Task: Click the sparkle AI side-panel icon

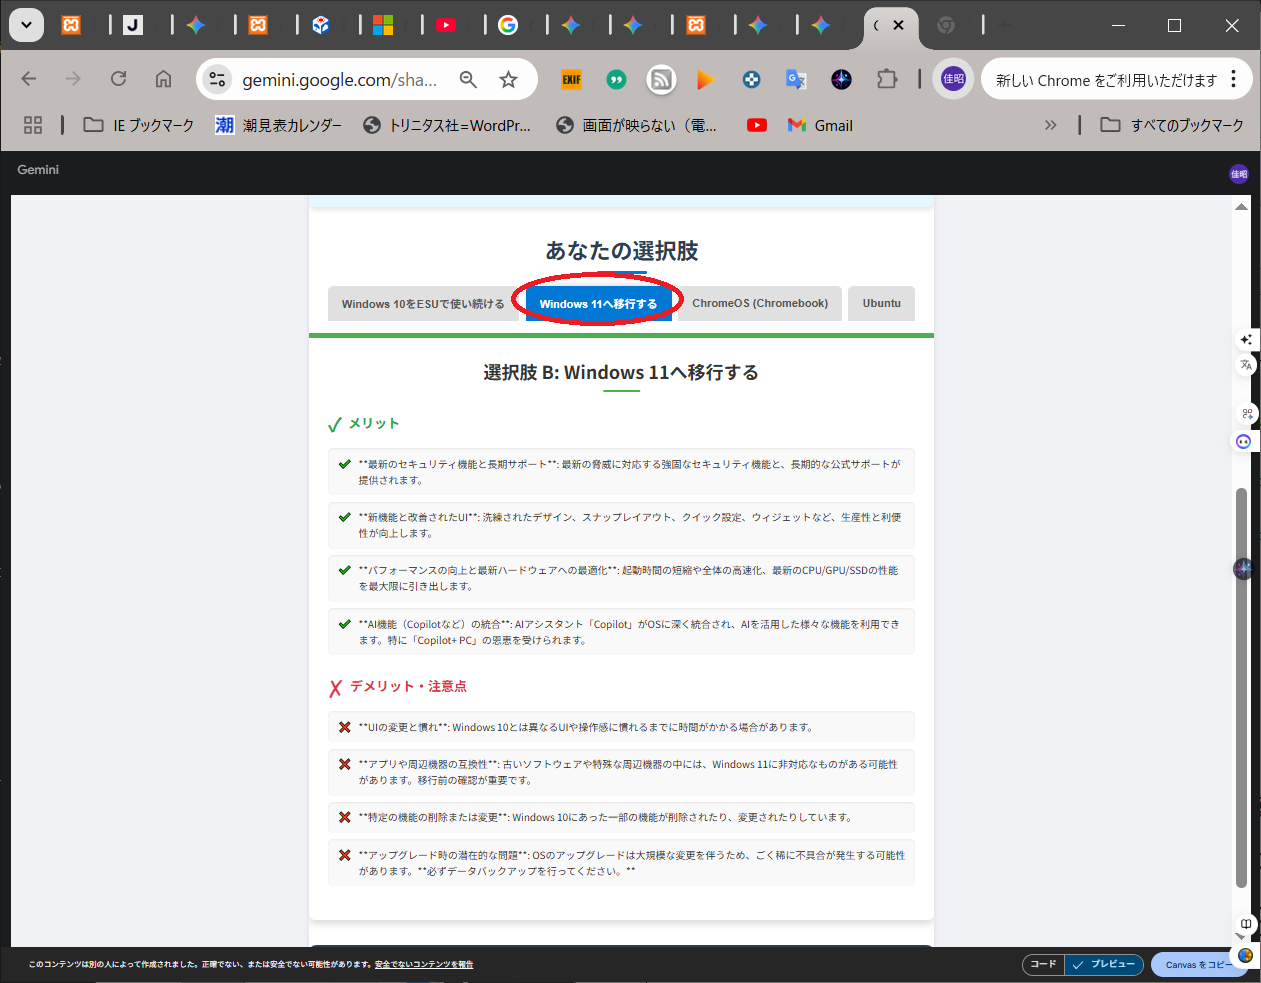Action: [x=1246, y=340]
